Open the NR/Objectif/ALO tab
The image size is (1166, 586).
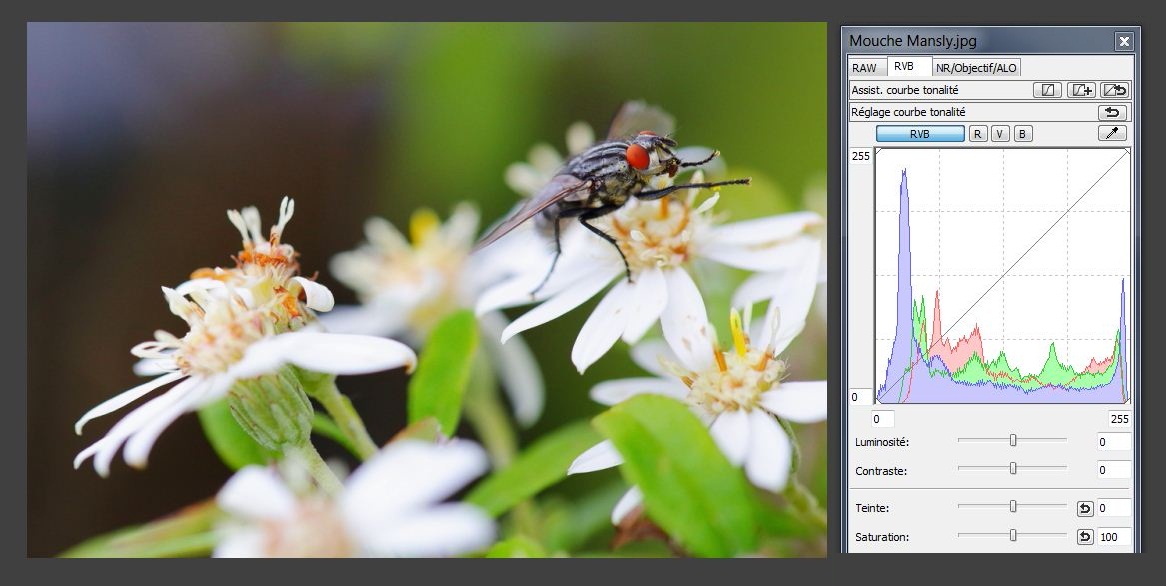click(976, 68)
